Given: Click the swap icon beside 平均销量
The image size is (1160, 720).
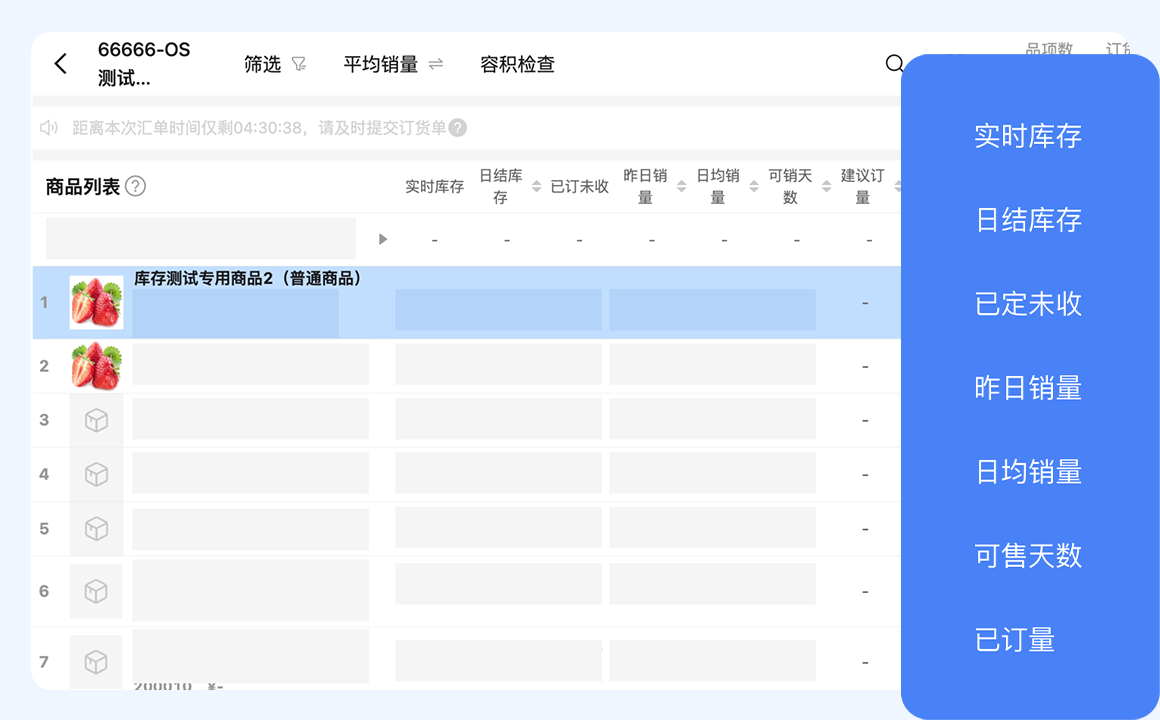Looking at the screenshot, I should coord(436,64).
